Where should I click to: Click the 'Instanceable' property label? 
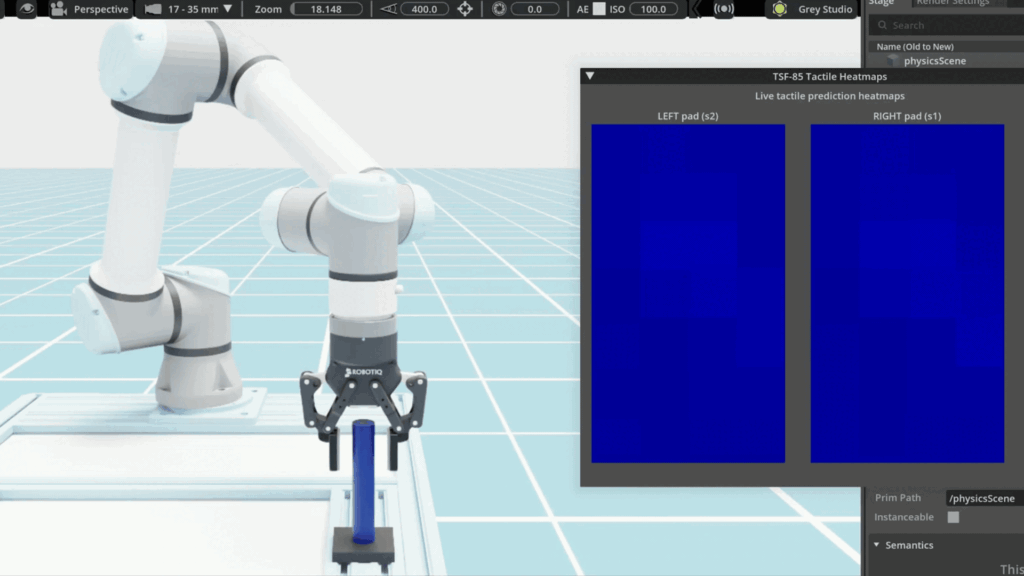click(904, 517)
